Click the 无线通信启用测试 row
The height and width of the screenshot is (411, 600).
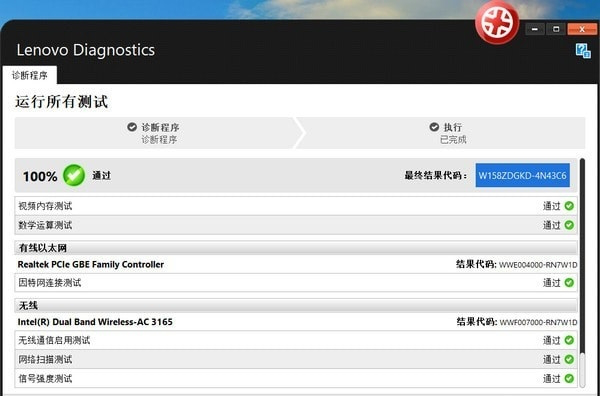296,340
